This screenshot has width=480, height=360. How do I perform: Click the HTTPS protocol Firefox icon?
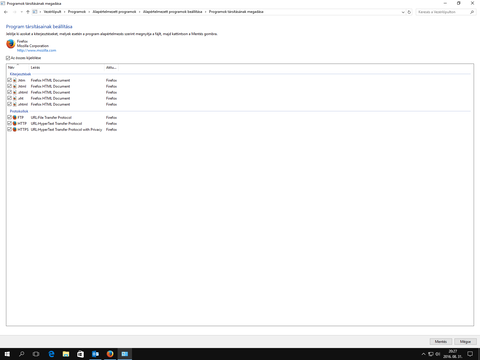[15, 129]
